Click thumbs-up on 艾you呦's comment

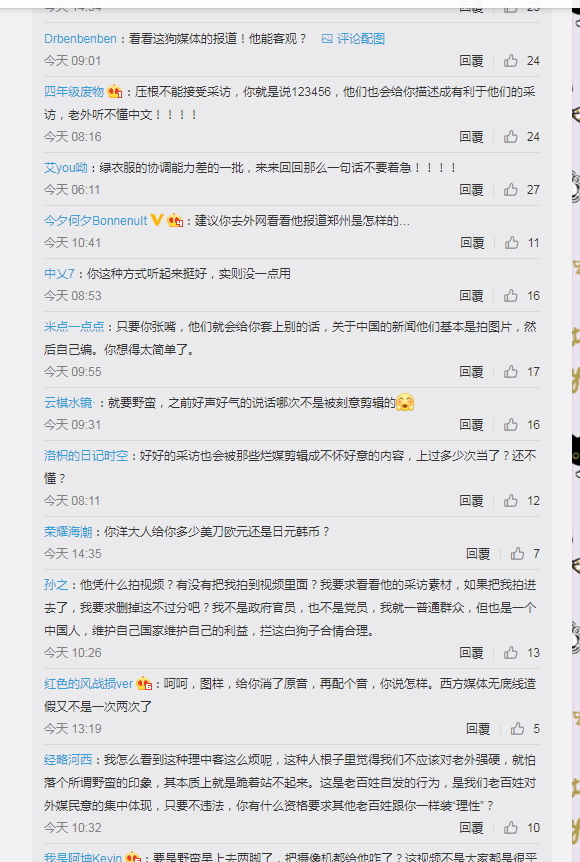tap(511, 190)
